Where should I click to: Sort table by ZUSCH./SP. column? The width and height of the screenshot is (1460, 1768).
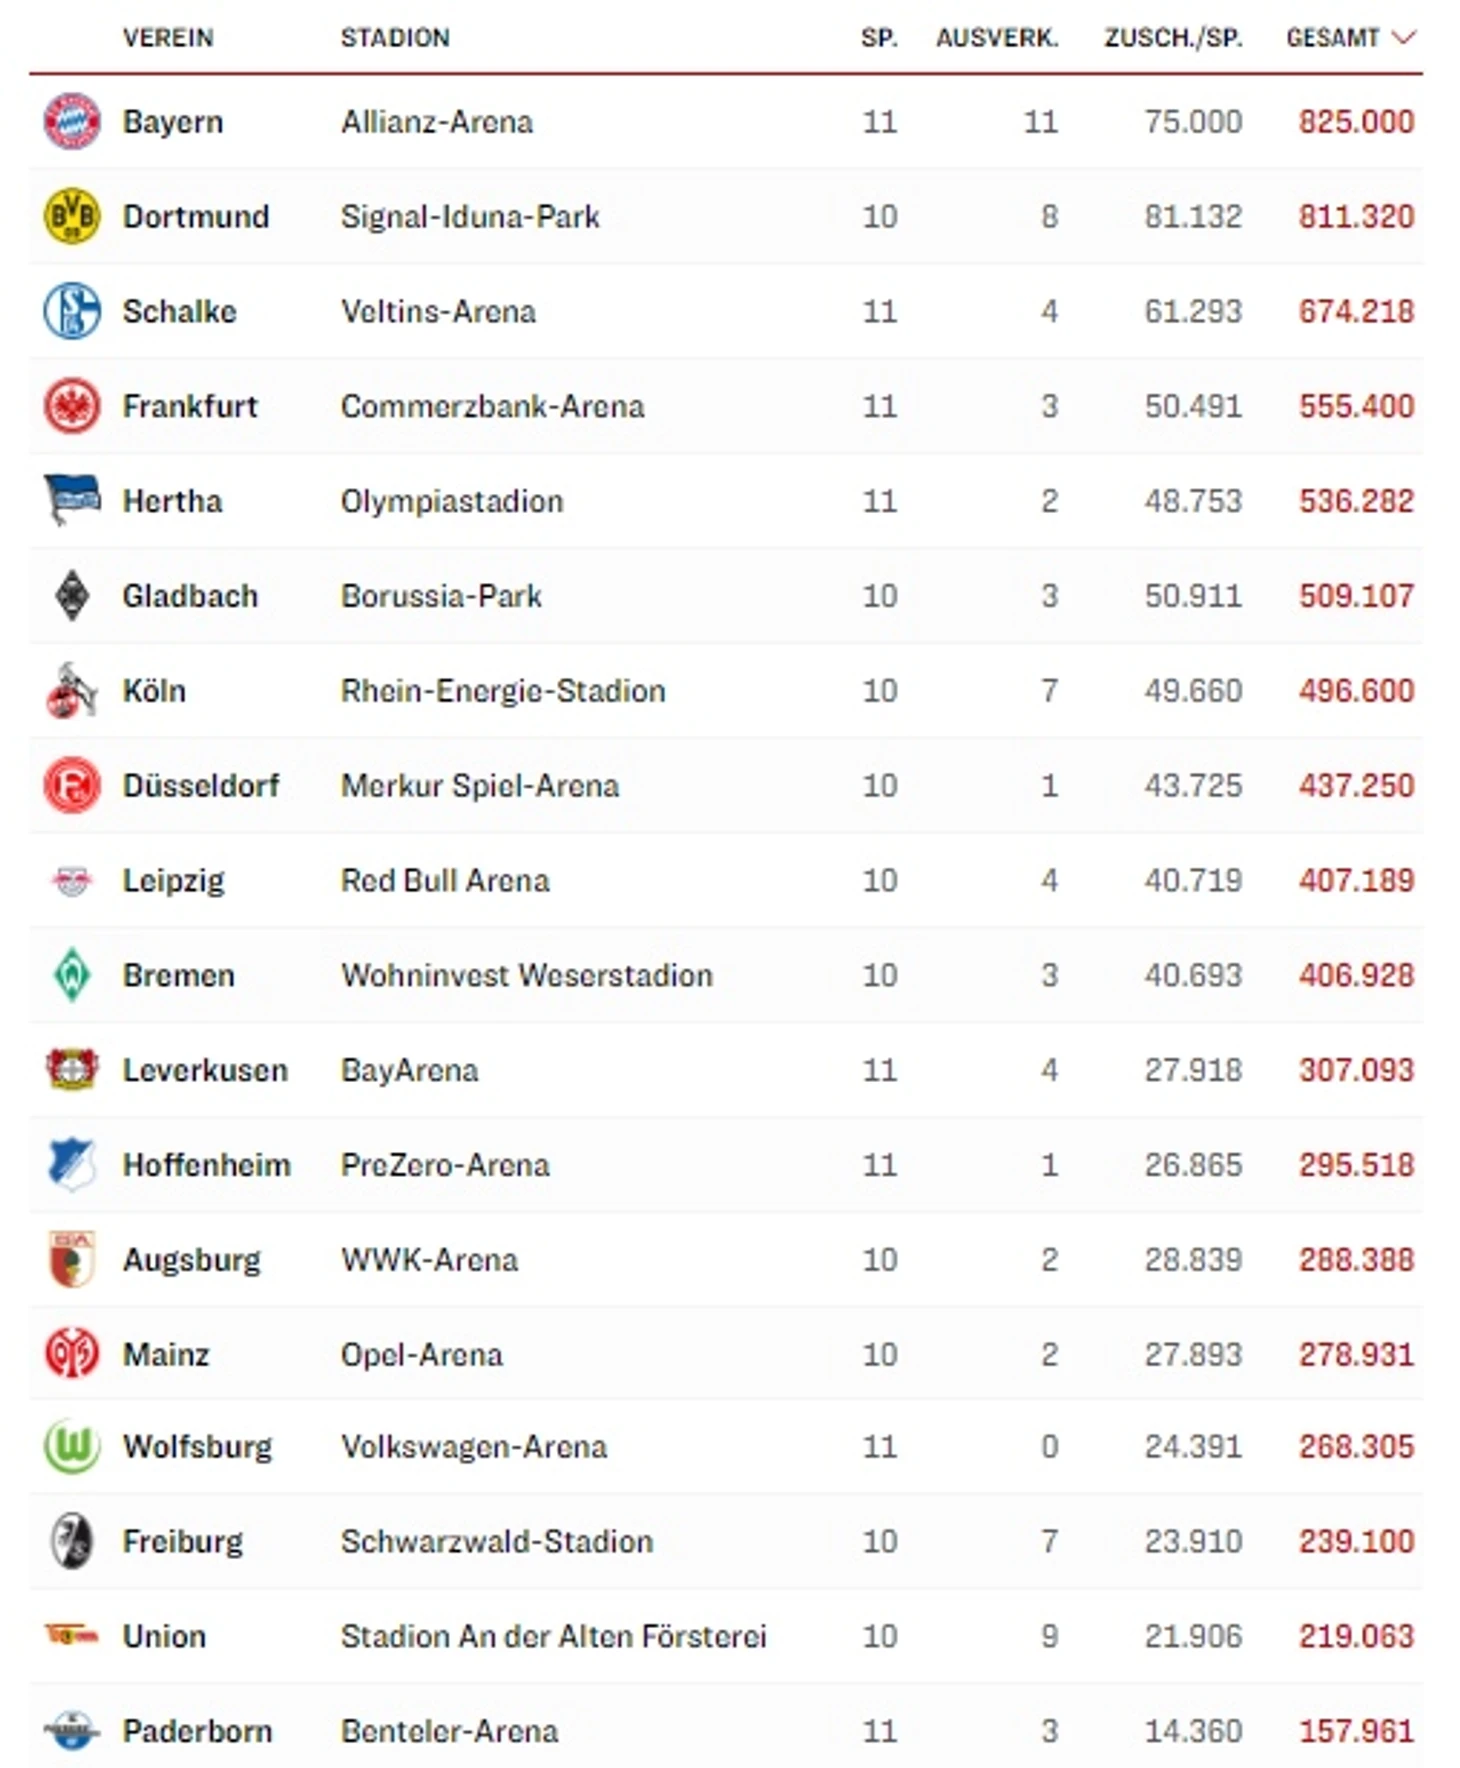pyautogui.click(x=1173, y=38)
